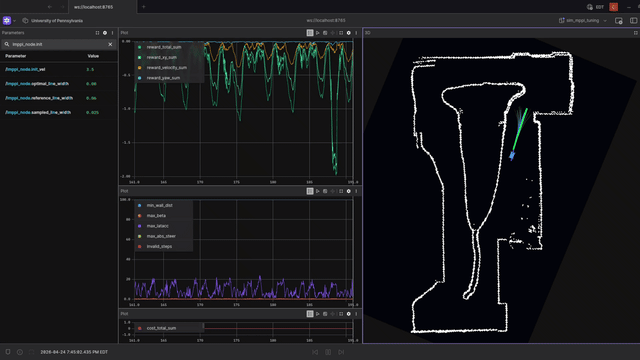Viewport: 640px width, 360px height.
Task: Toggle fullscreen on the middle Plot panel
Action: 341,191
